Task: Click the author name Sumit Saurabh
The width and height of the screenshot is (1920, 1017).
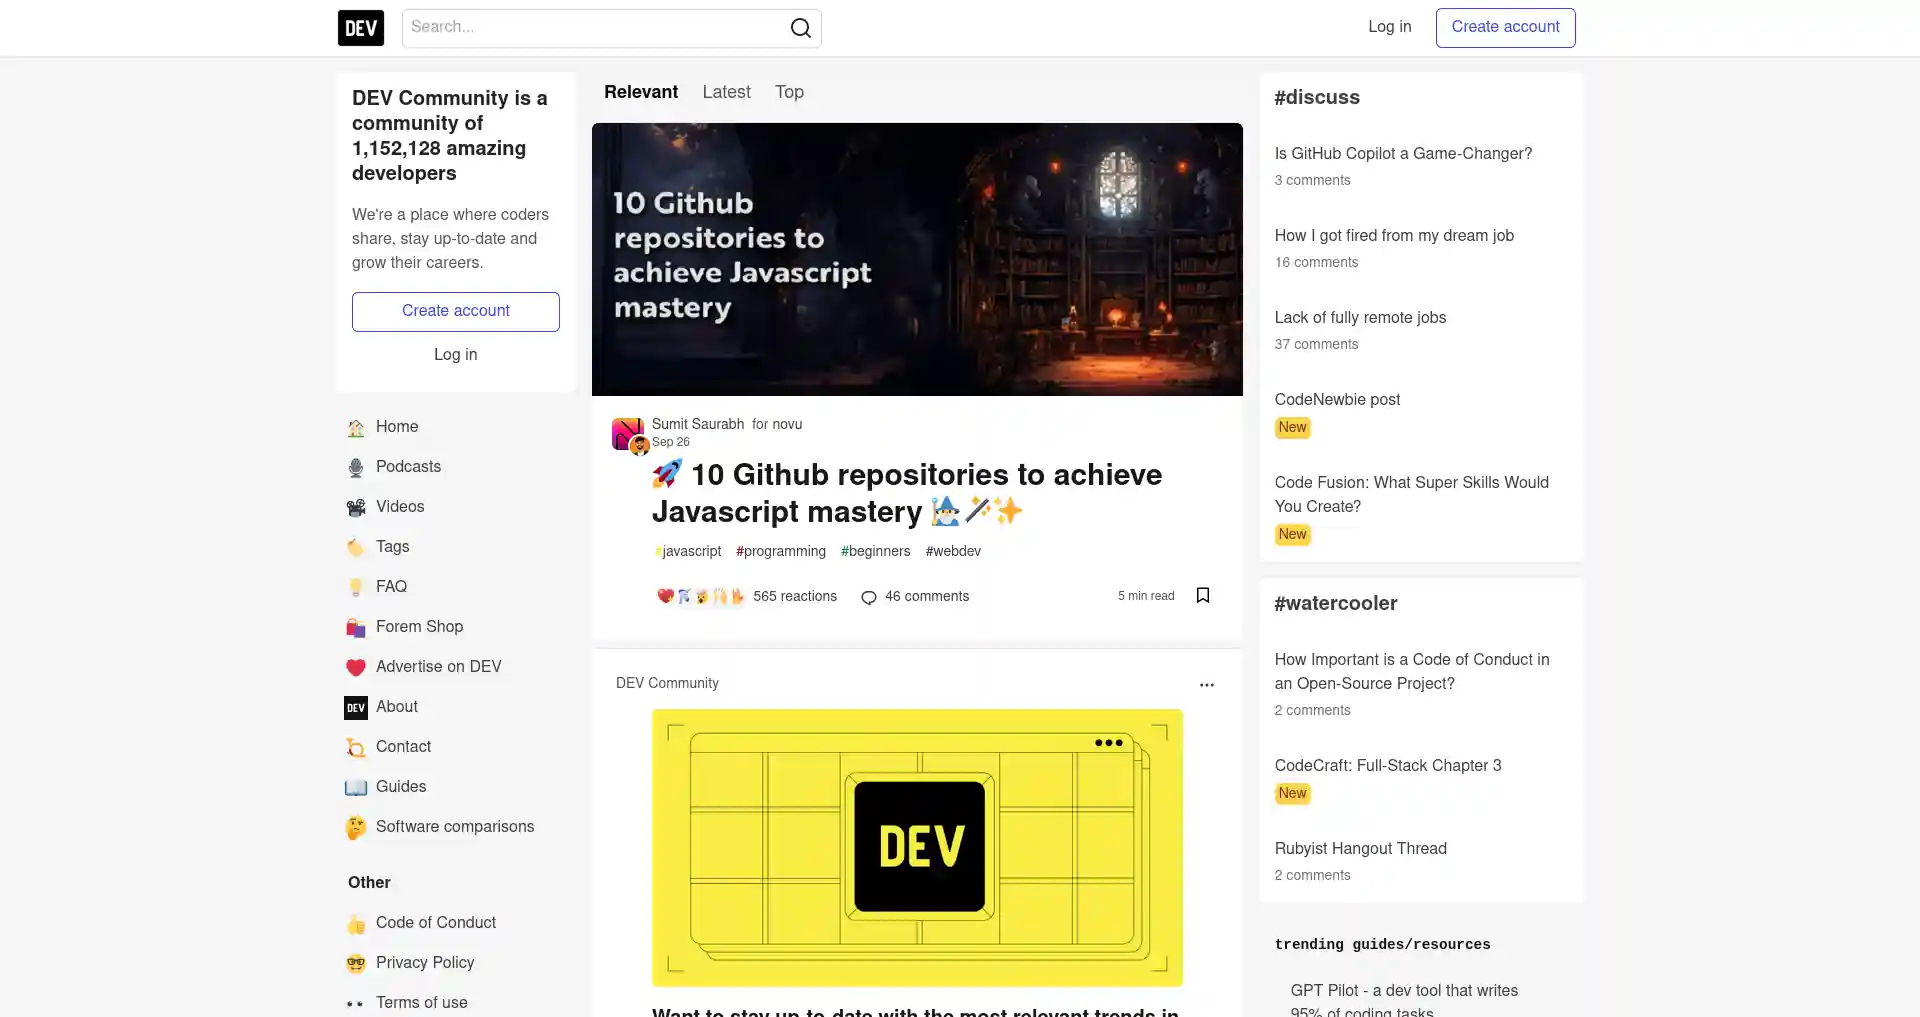Action: coord(698,425)
